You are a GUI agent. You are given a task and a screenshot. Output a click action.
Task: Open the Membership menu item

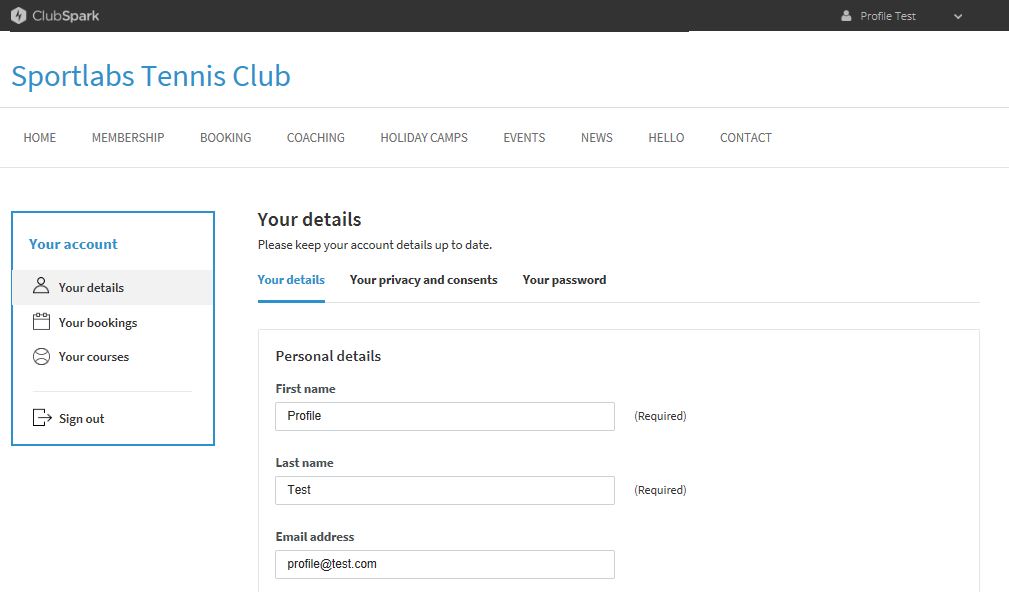[x=128, y=138]
